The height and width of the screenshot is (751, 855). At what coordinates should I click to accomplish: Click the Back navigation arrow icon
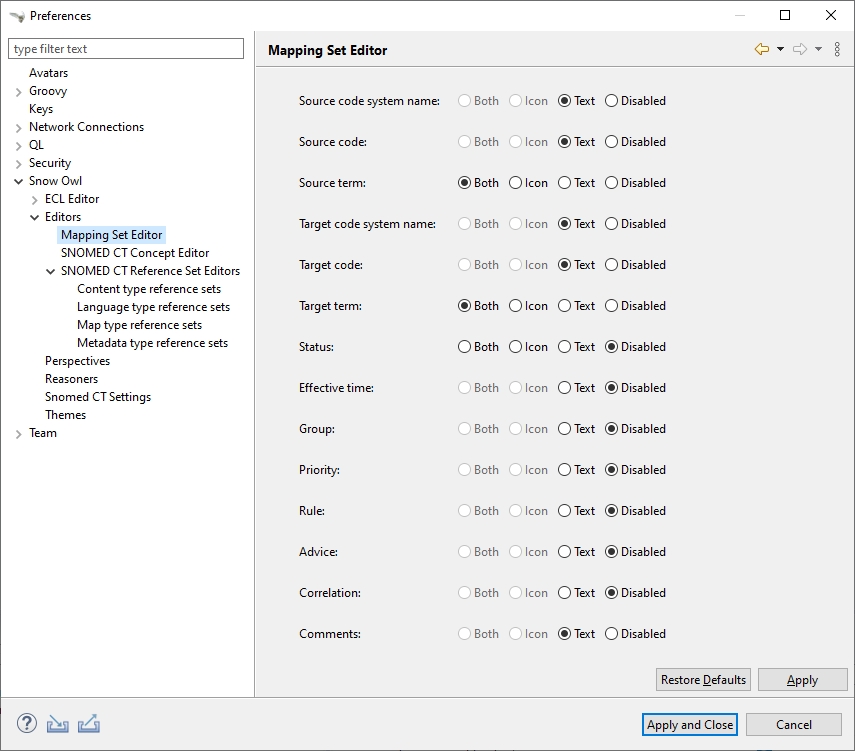click(x=762, y=49)
